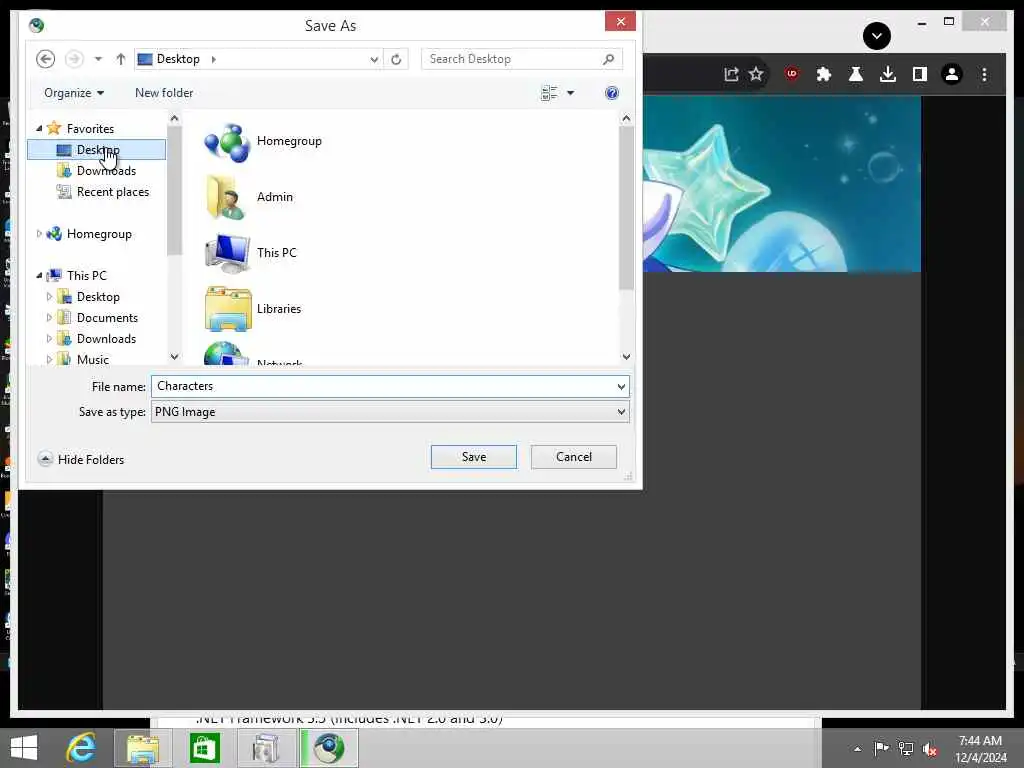This screenshot has height=768, width=1024.
Task: Open Homegroup icon in file list
Action: point(227,142)
